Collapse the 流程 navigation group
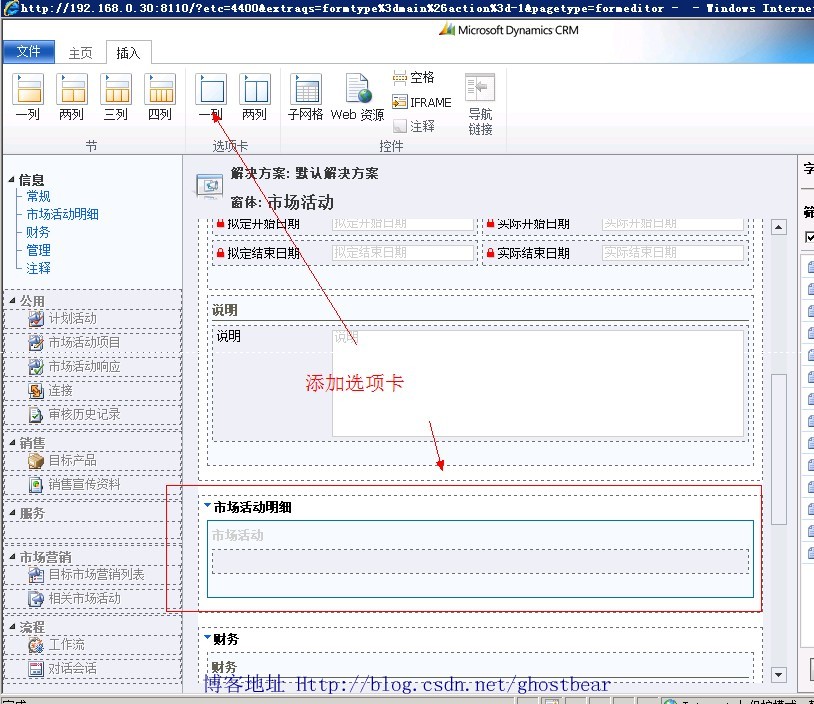 click(x=12, y=627)
